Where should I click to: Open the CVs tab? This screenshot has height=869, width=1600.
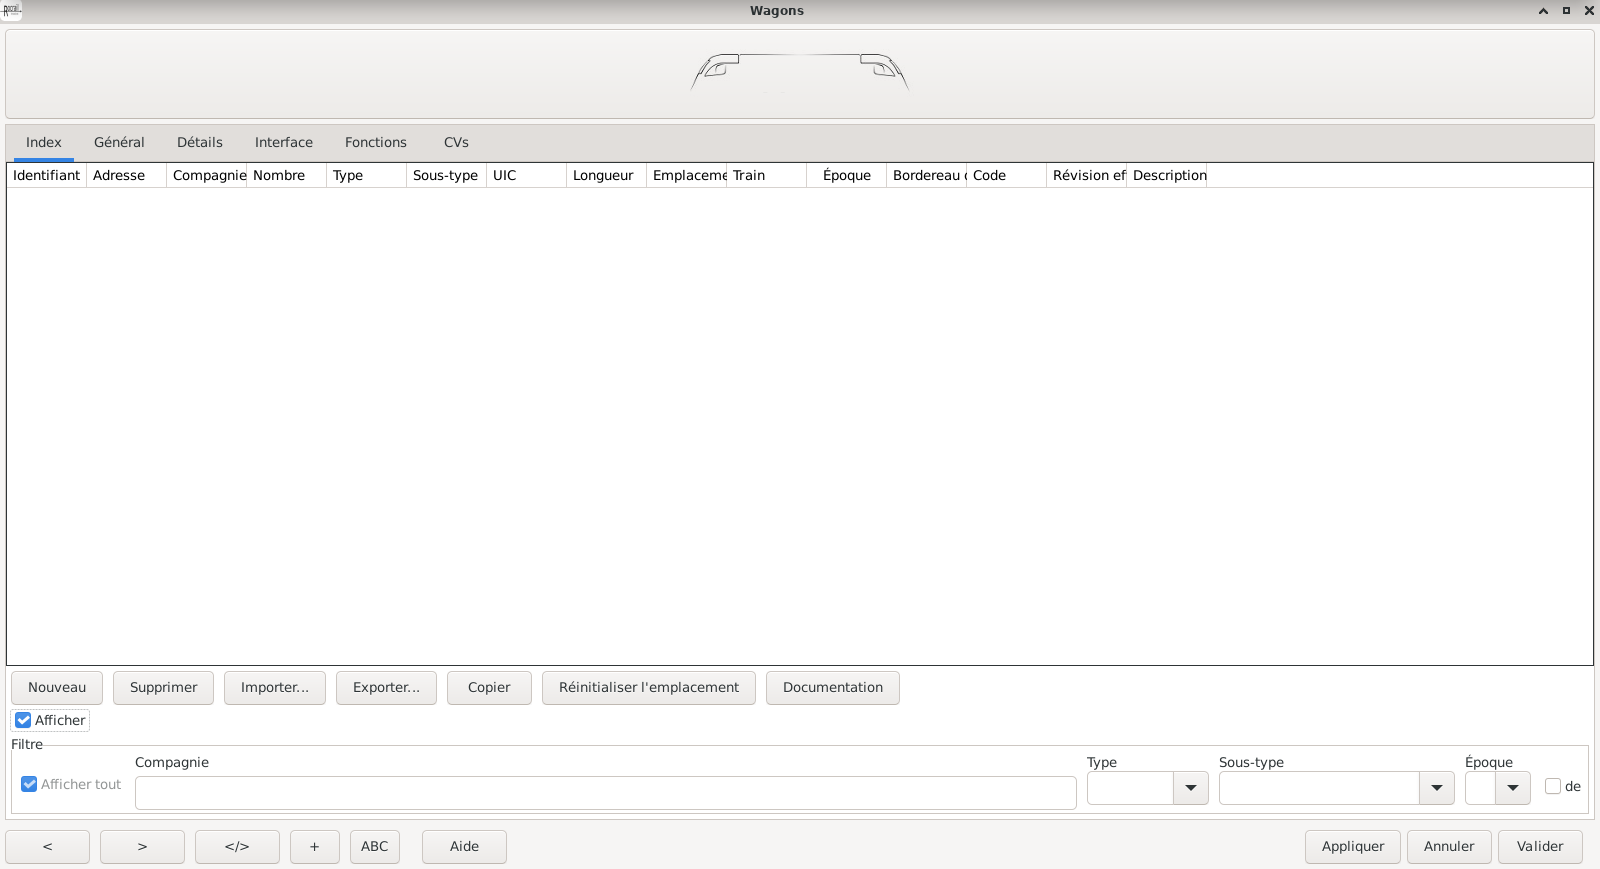[456, 142]
